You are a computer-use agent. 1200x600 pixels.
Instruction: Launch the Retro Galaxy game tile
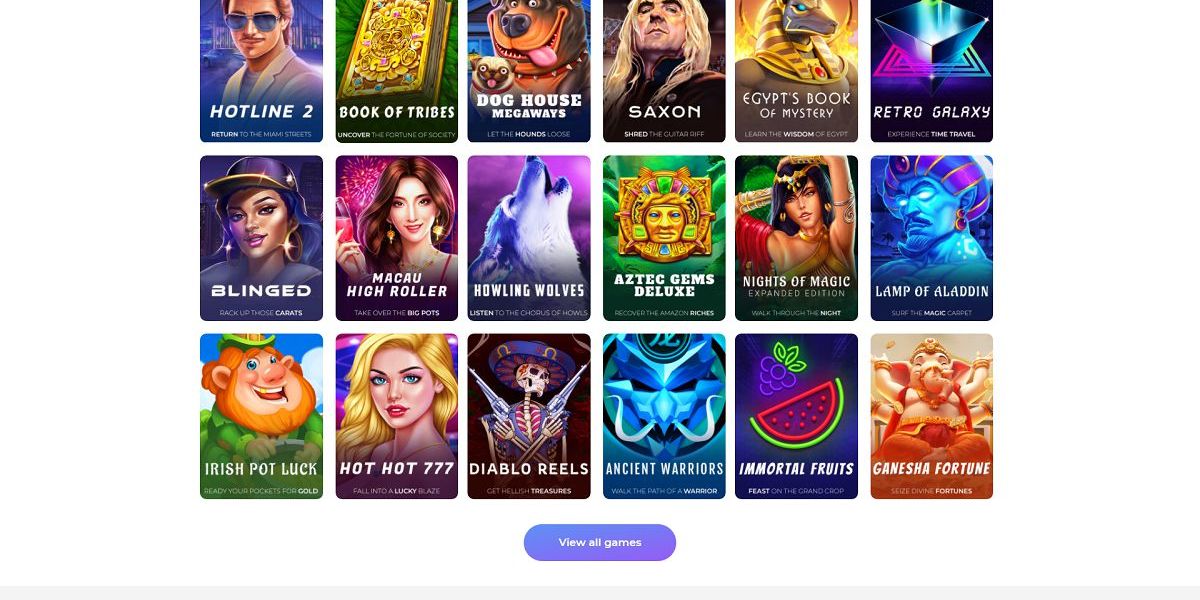[932, 70]
